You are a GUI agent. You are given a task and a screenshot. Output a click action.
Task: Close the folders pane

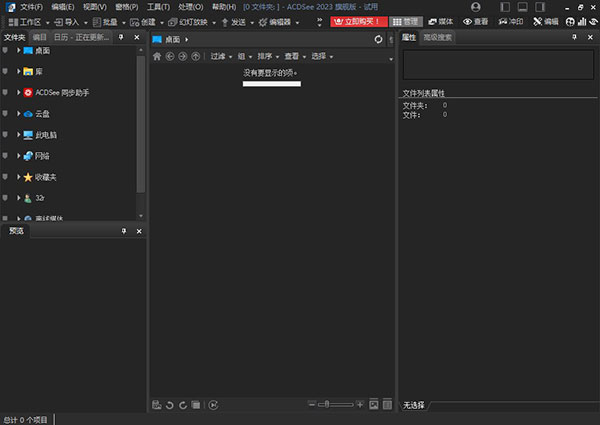point(137,37)
